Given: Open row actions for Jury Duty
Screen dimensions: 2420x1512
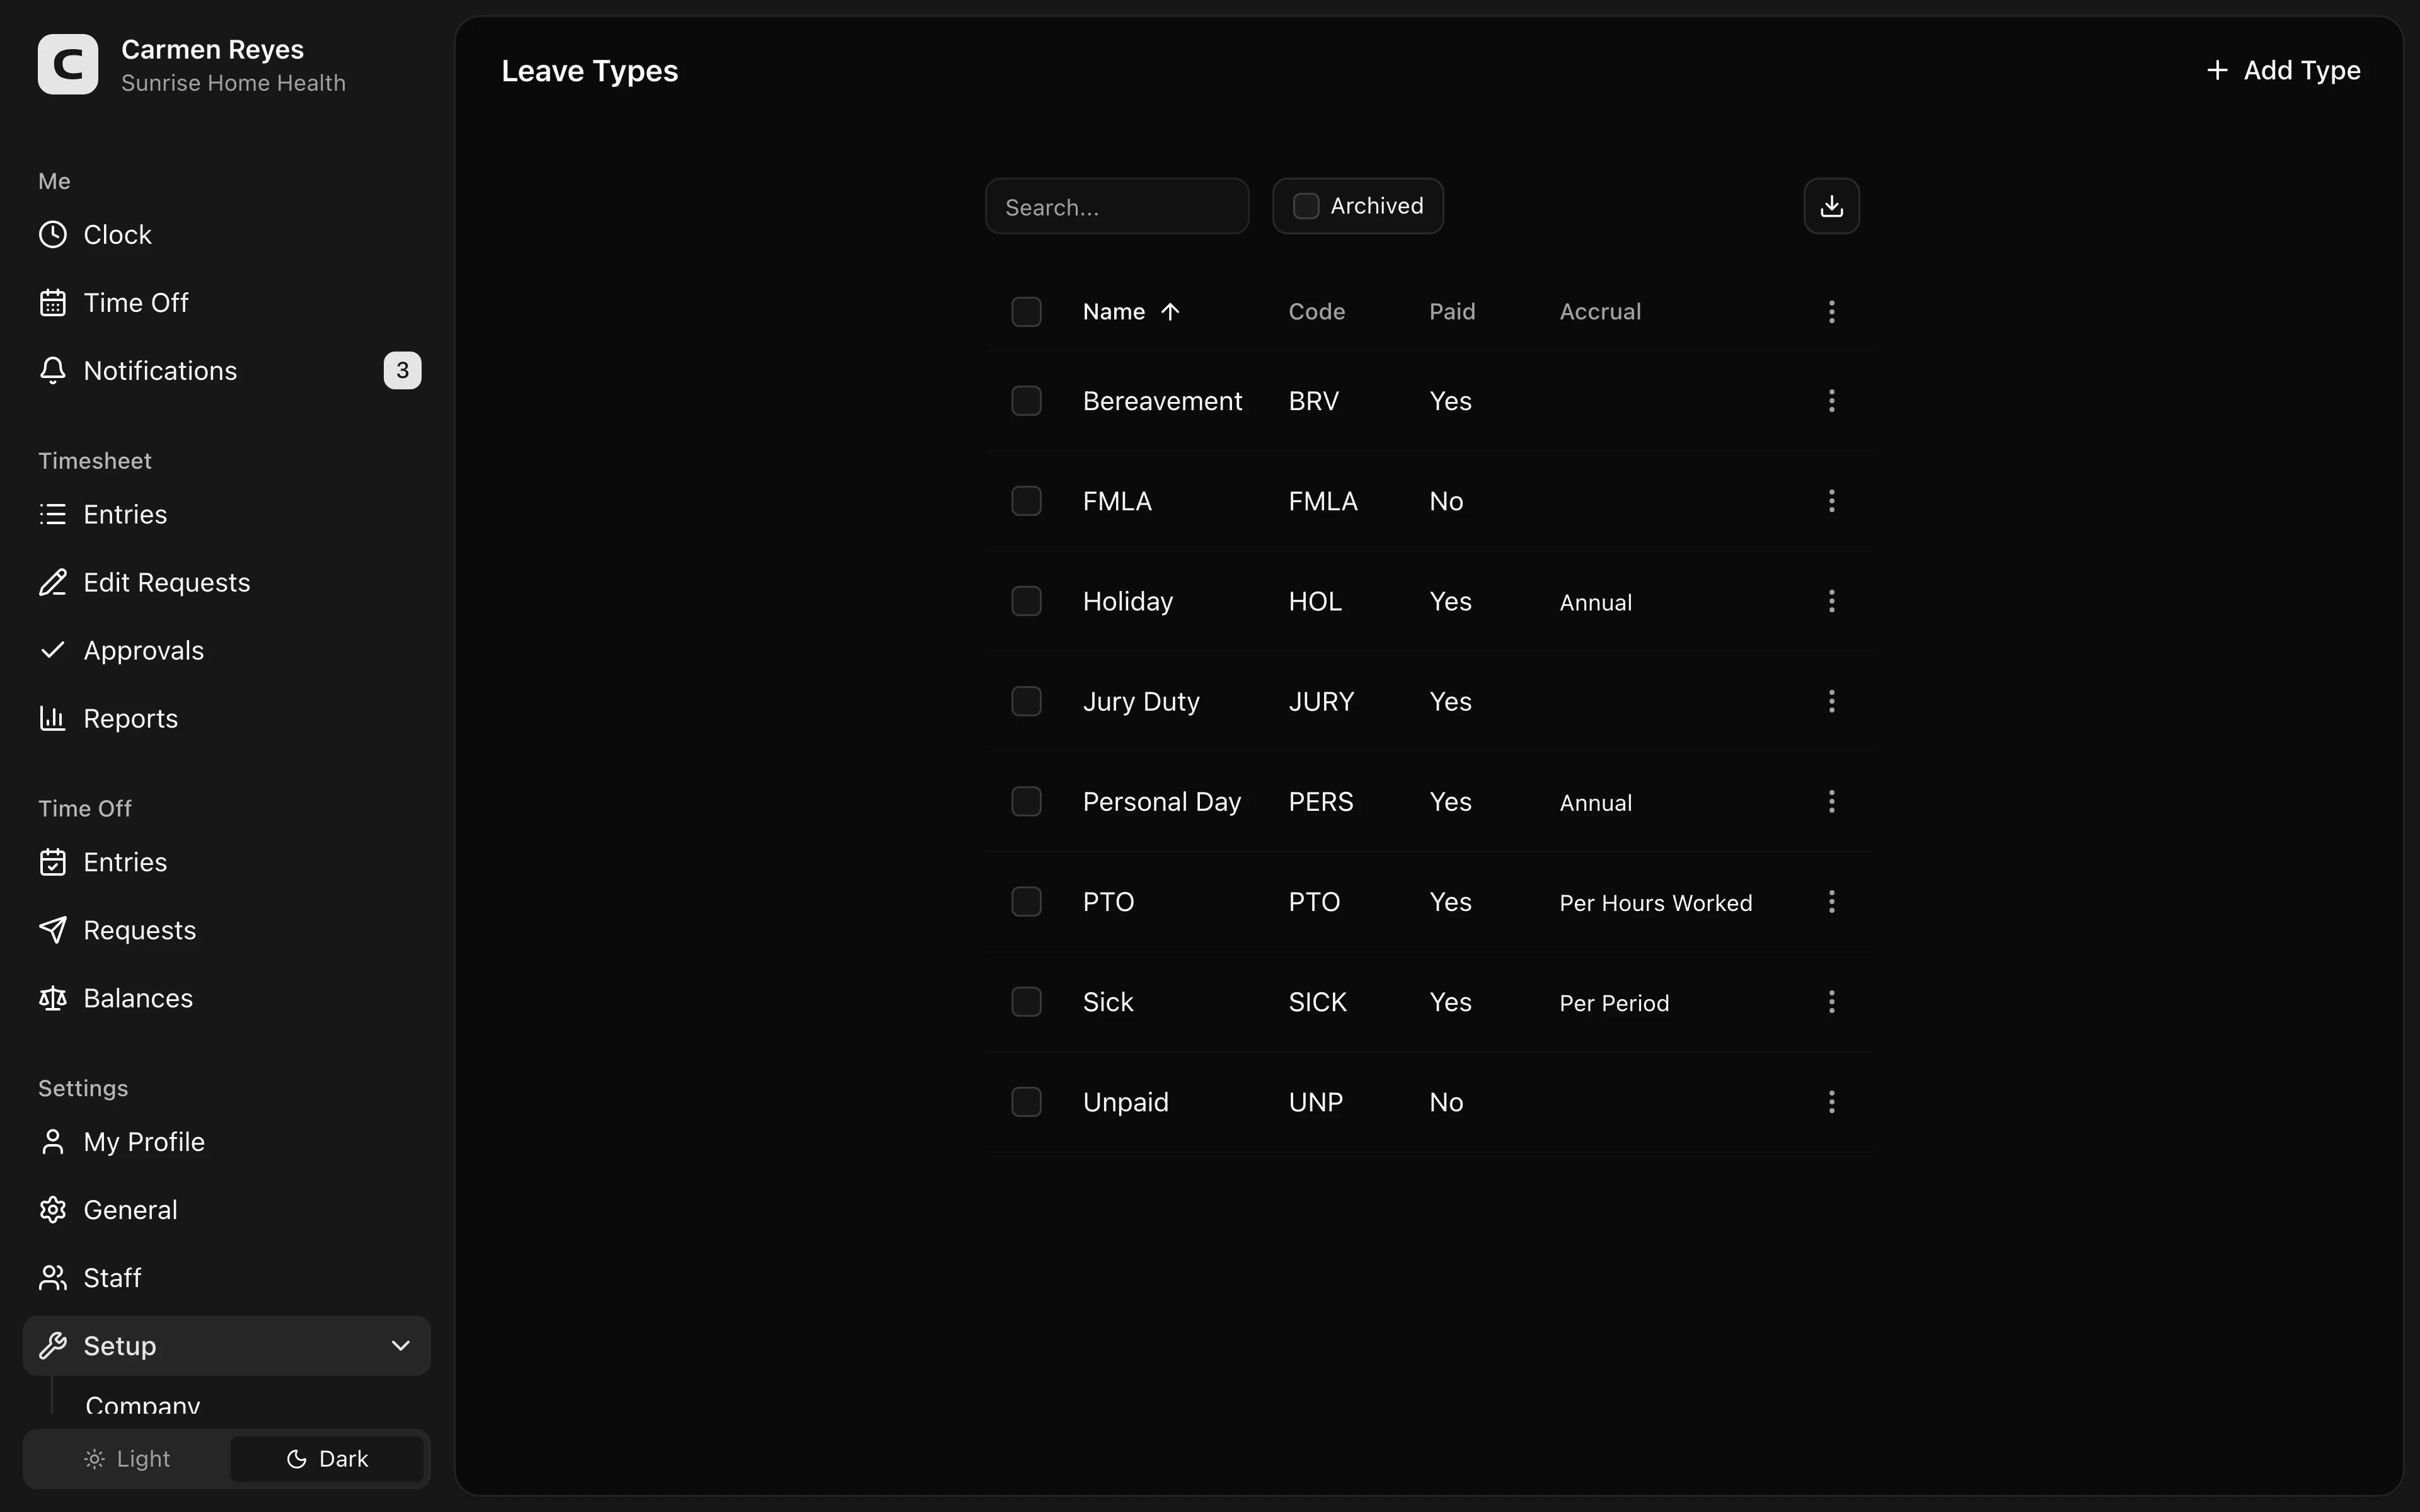Looking at the screenshot, I should 1831,701.
